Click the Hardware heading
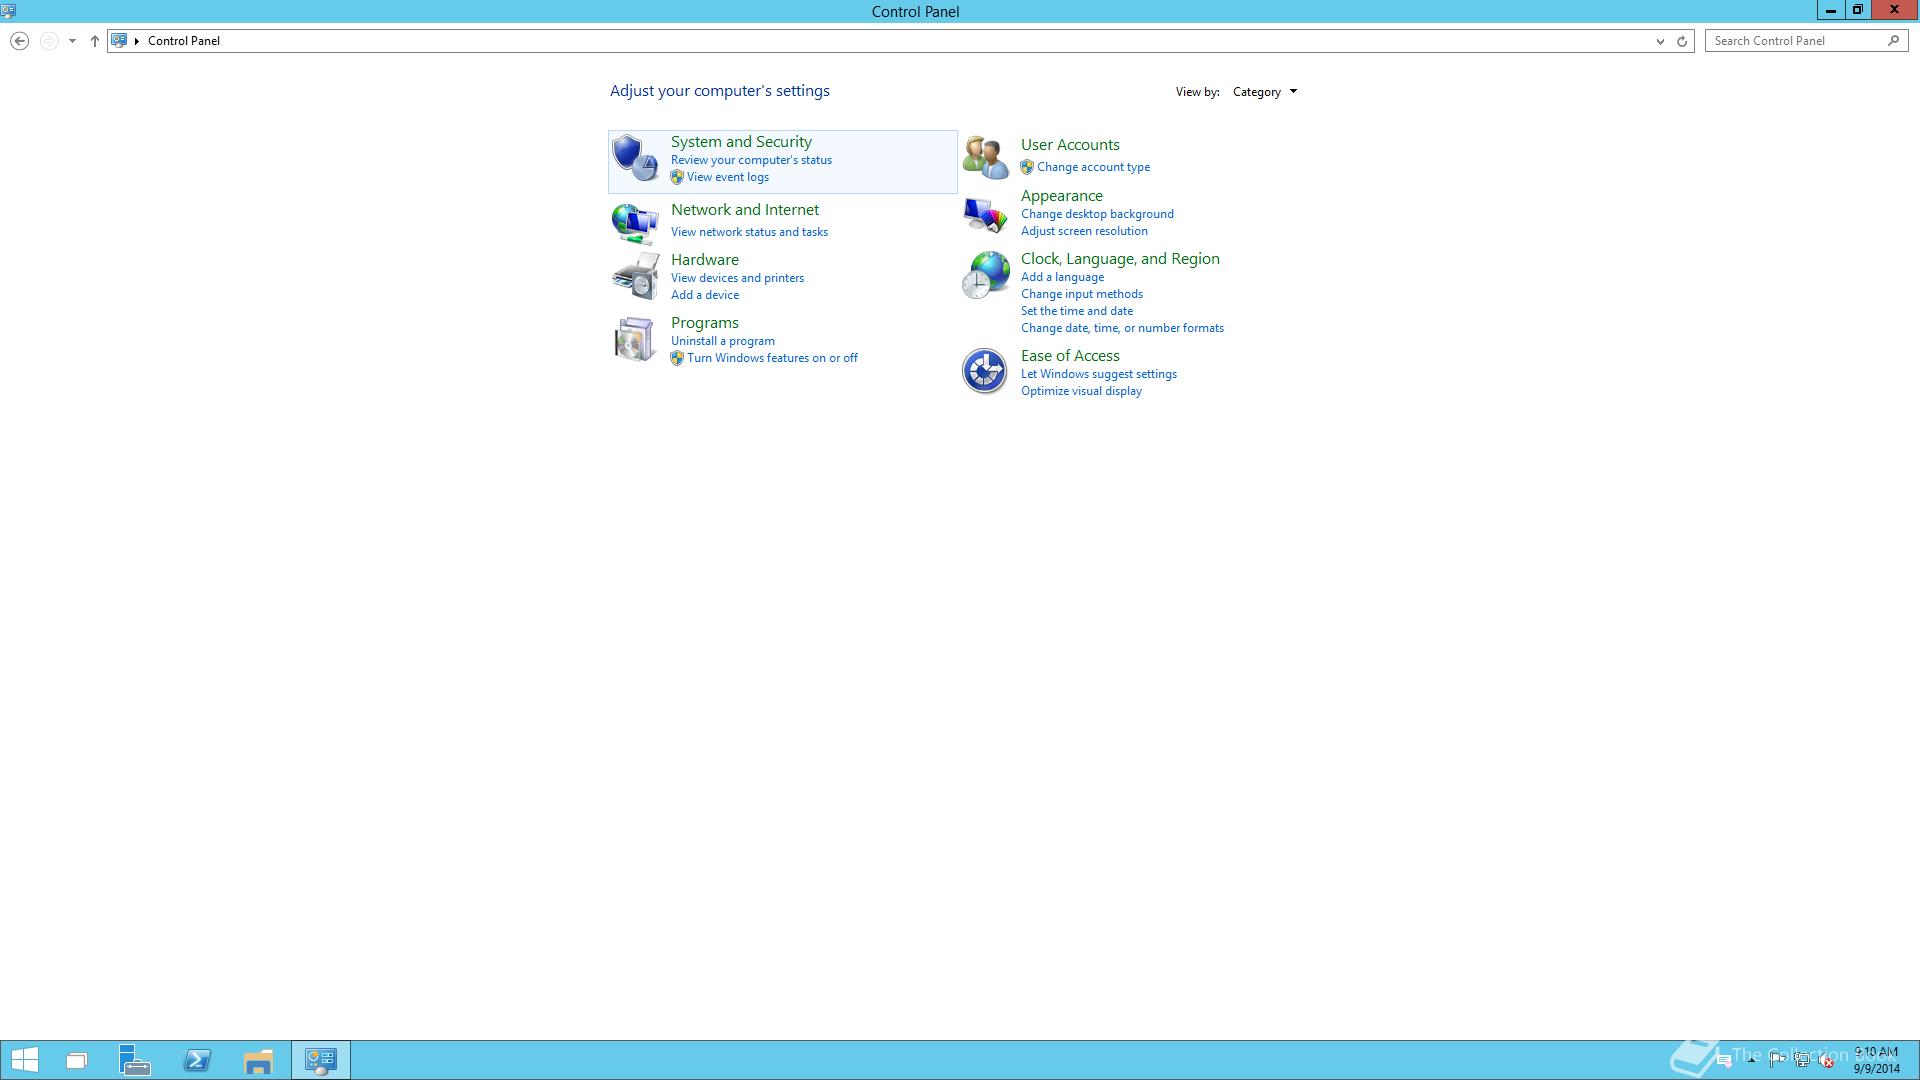This screenshot has width=1920, height=1080. click(x=705, y=260)
